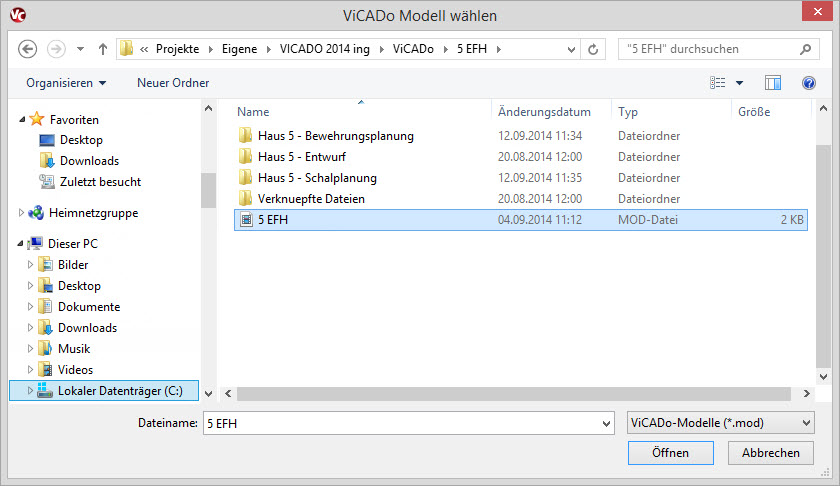Open recent locations dropdown arrow
This screenshot has height=486, width=840.
tap(80, 49)
